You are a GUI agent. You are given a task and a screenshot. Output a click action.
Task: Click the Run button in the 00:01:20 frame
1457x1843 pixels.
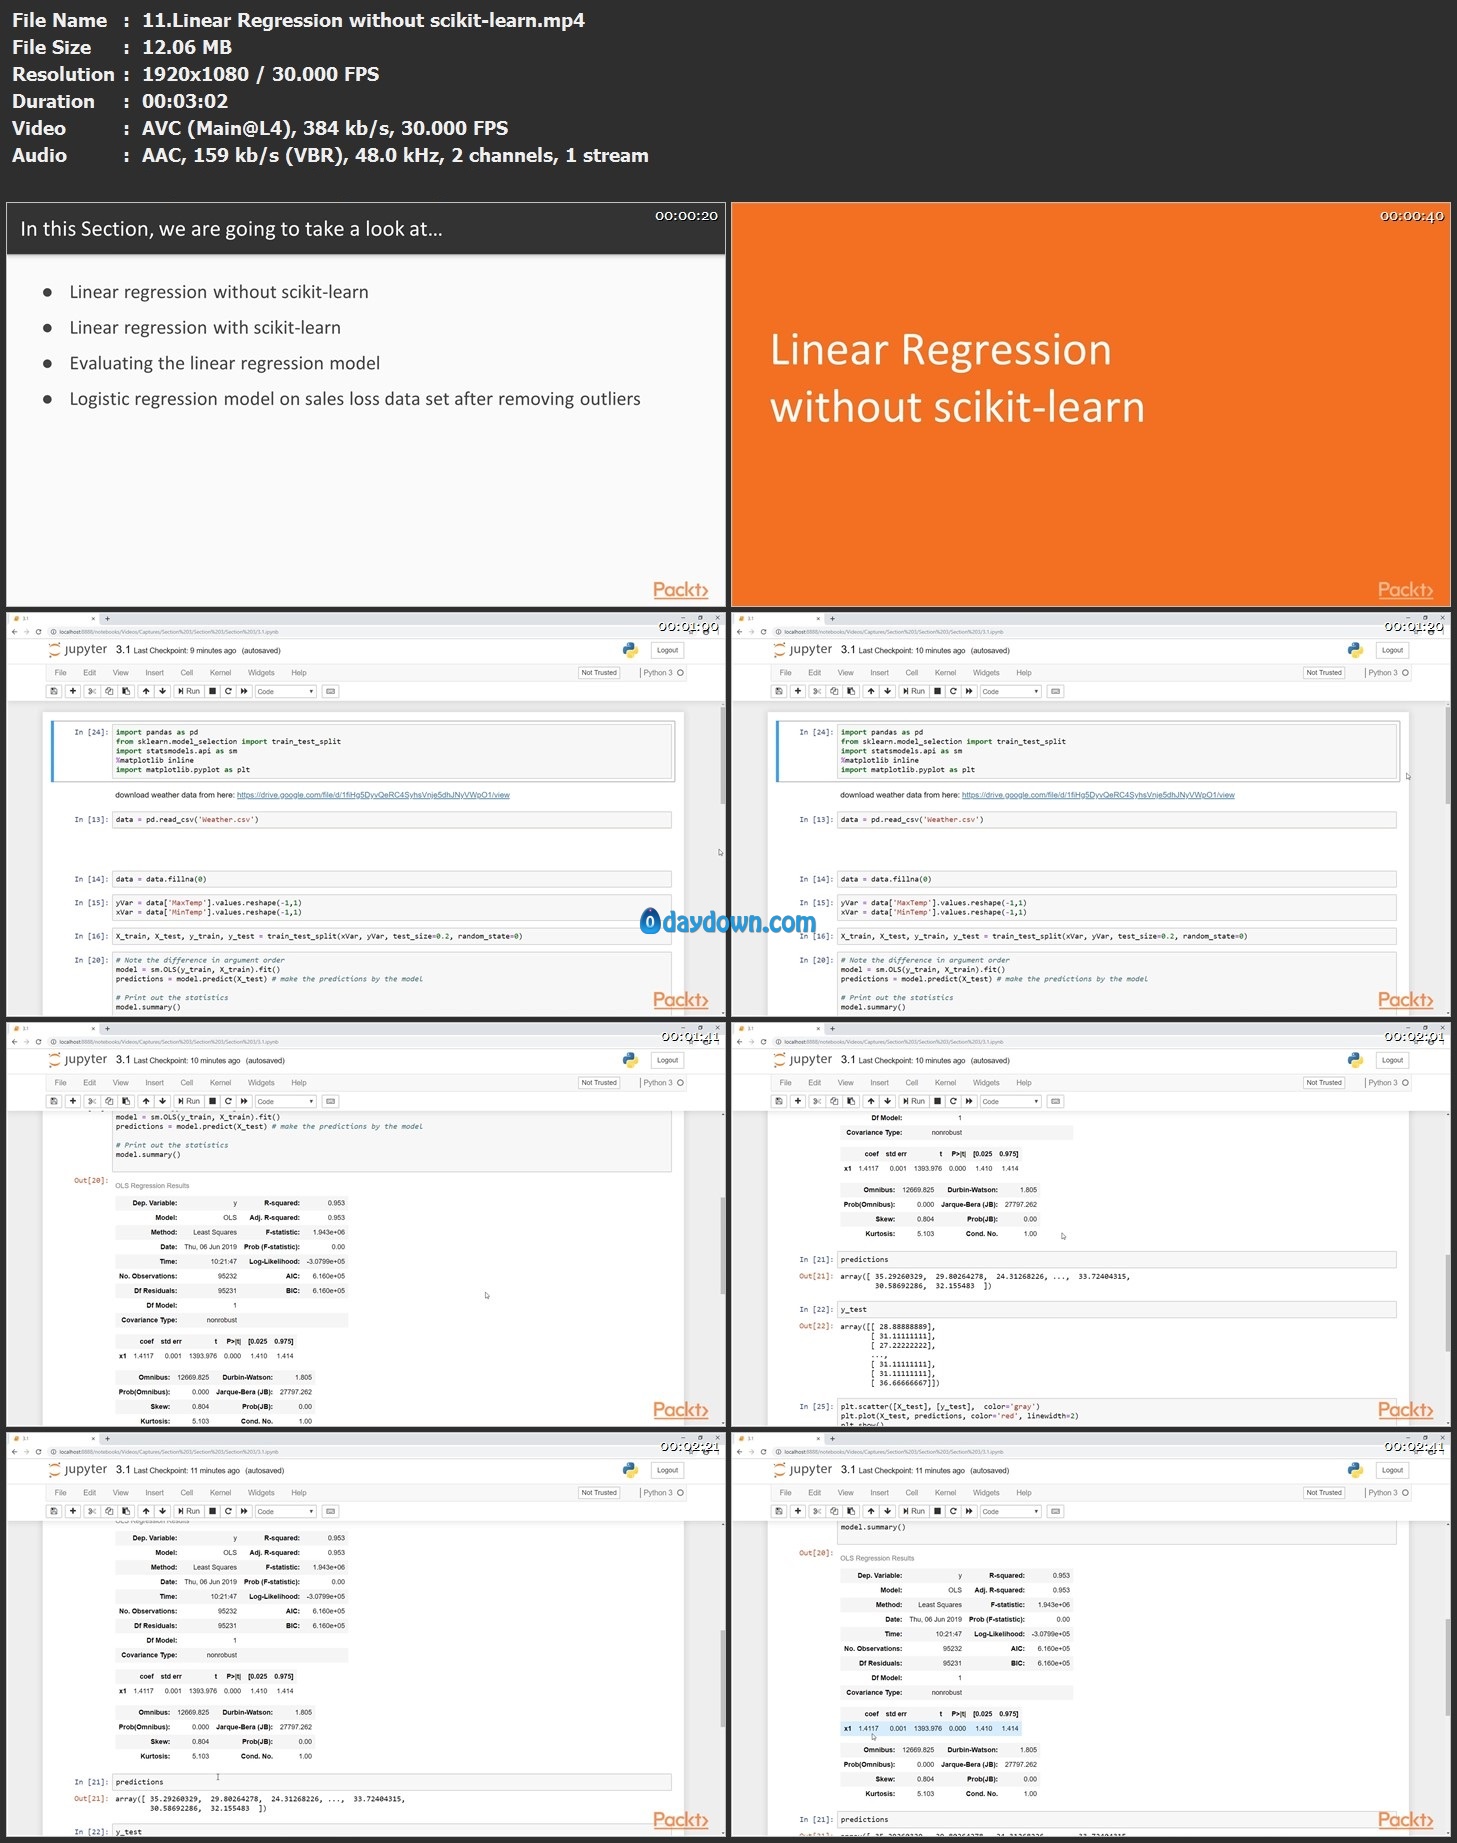click(914, 691)
